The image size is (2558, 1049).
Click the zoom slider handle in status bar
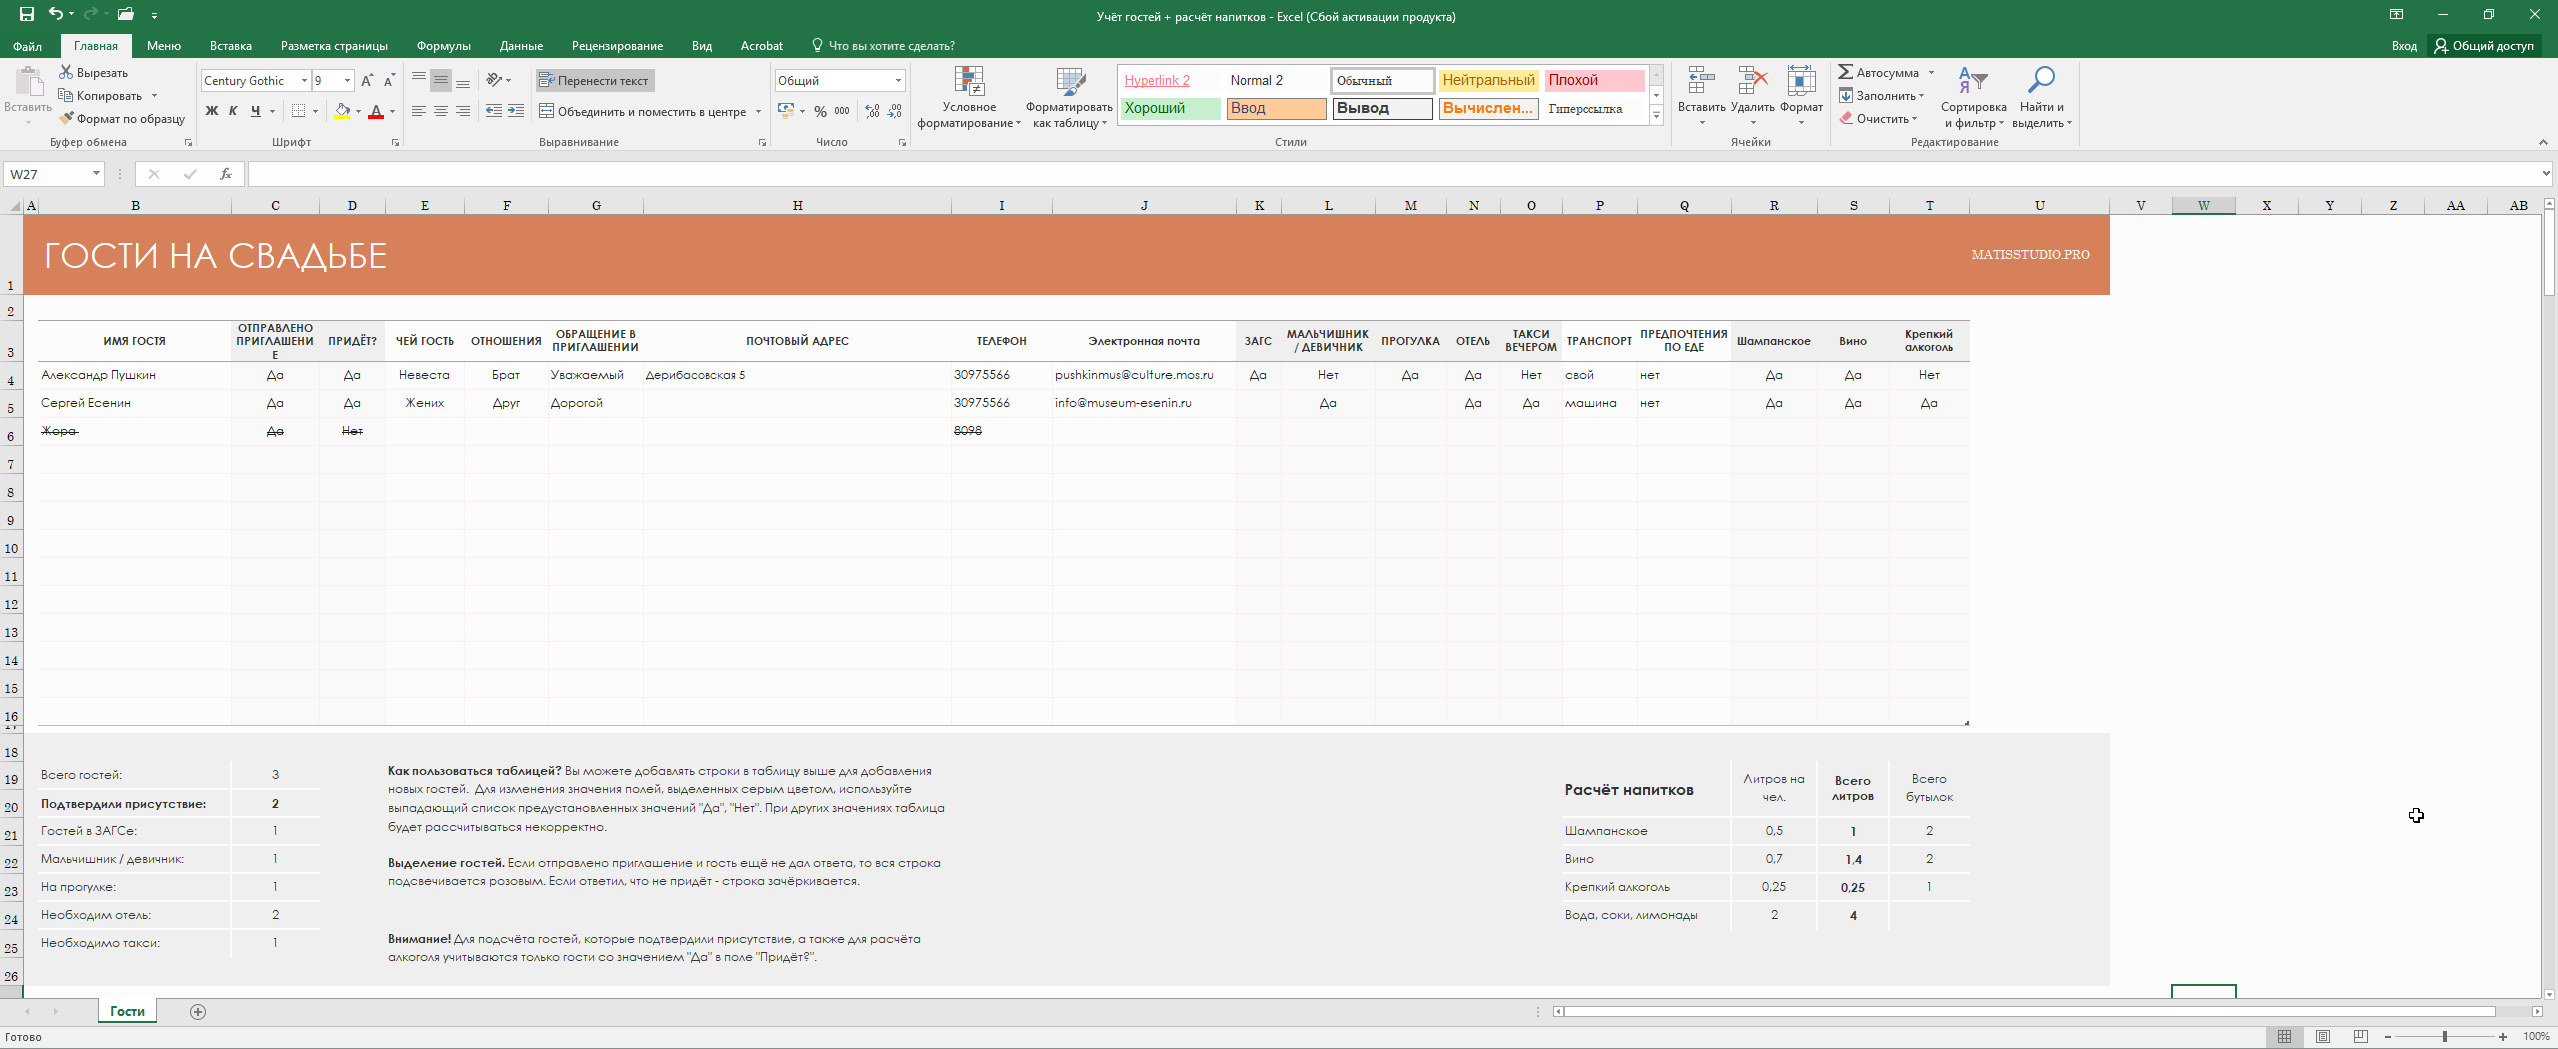coord(2444,1037)
